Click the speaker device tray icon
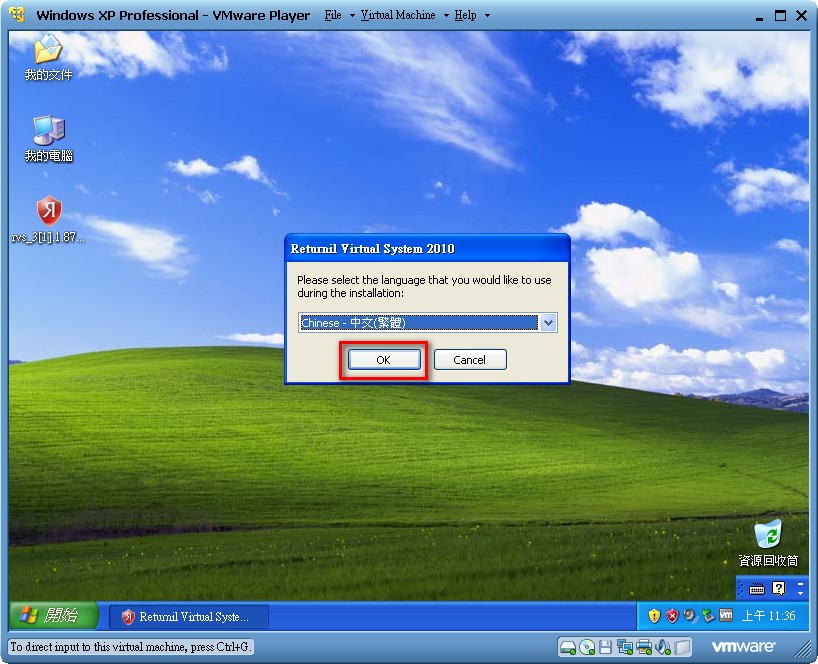The image size is (818, 664). (x=690, y=616)
